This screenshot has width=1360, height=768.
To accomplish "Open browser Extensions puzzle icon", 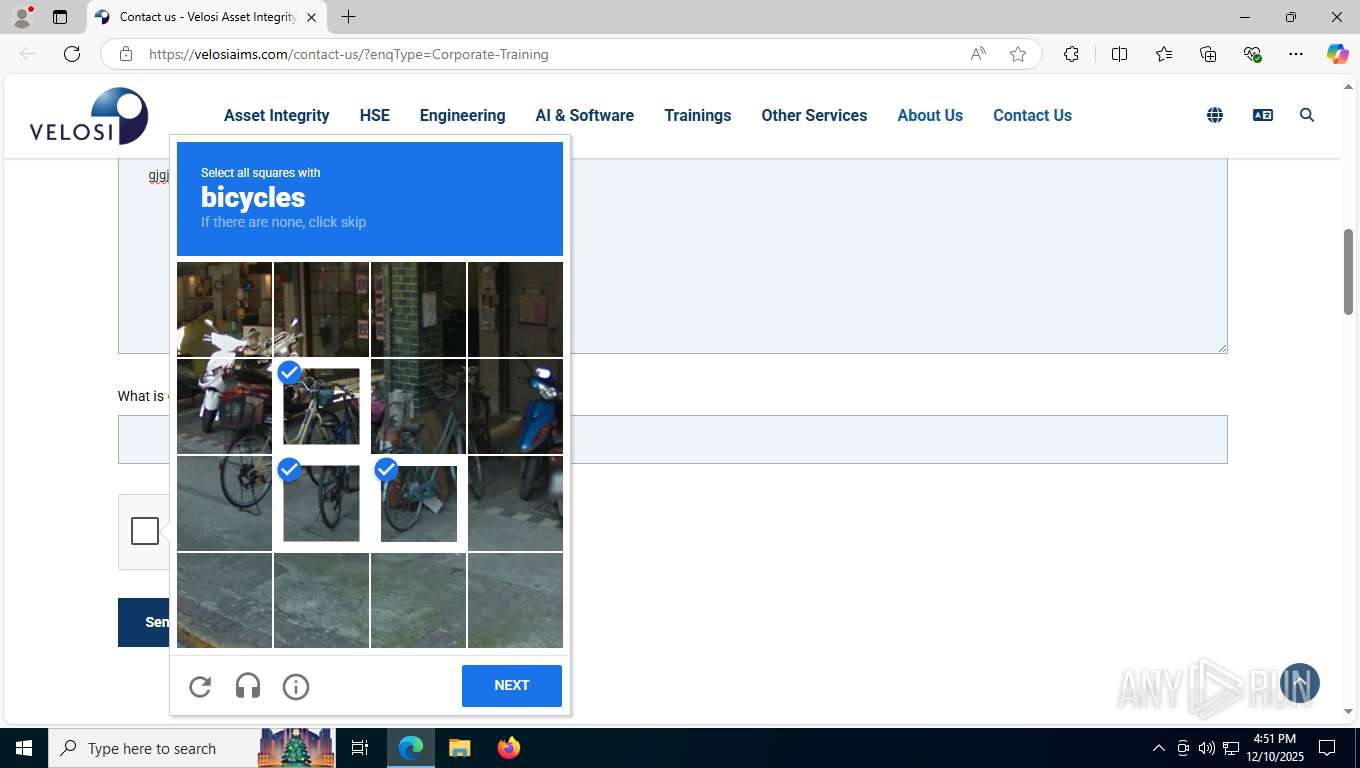I will pos(1071,54).
